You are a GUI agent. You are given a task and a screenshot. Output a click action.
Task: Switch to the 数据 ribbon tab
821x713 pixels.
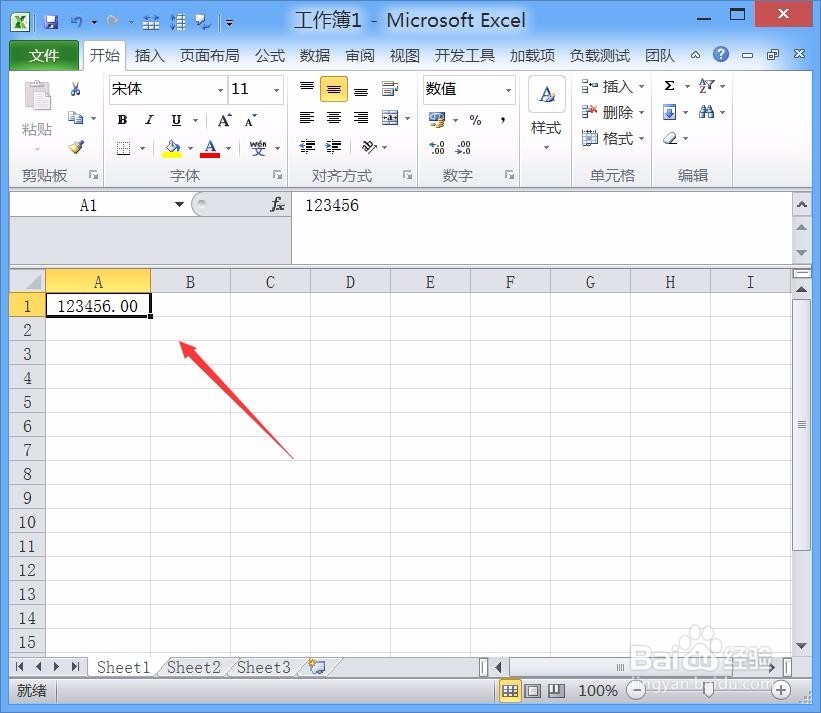(315, 55)
